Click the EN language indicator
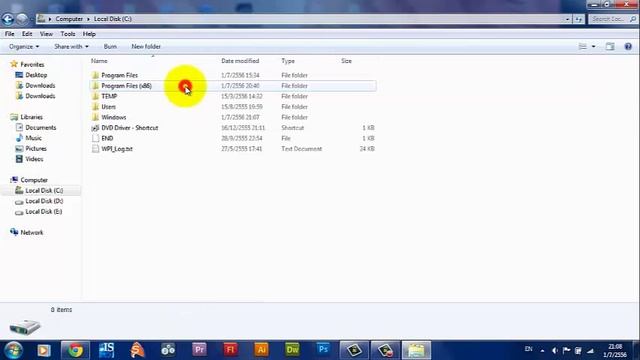 pyautogui.click(x=529, y=349)
